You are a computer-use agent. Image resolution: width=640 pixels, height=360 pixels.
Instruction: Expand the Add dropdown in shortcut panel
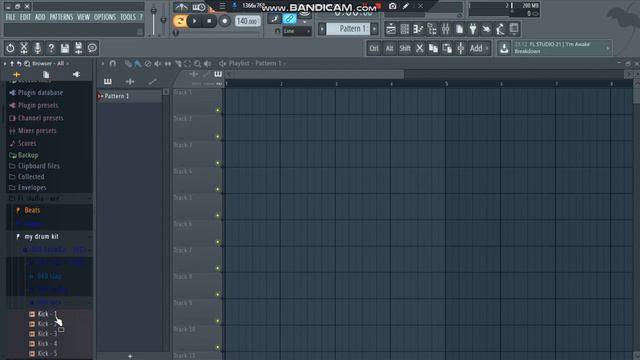pyautogui.click(x=479, y=49)
